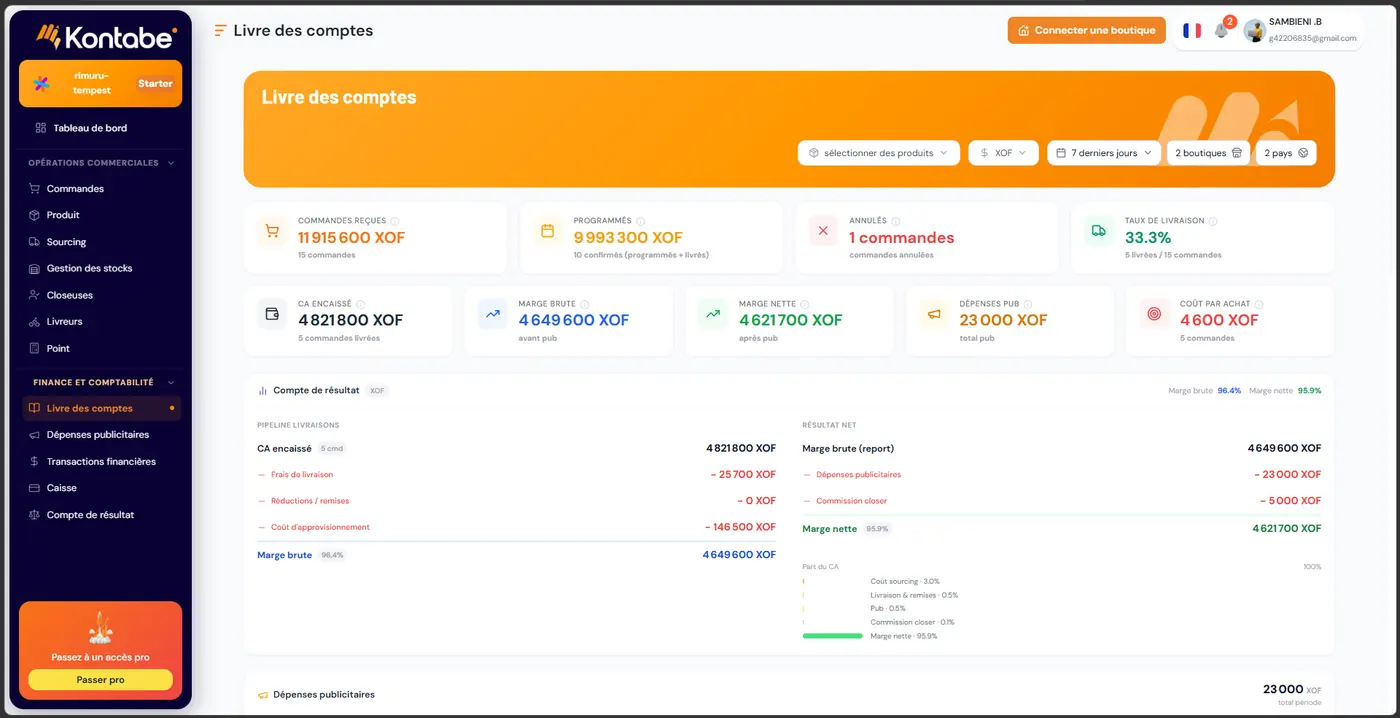Click the megaphone icon on Dépenses pub card
This screenshot has width=1400, height=718.
coord(934,314)
